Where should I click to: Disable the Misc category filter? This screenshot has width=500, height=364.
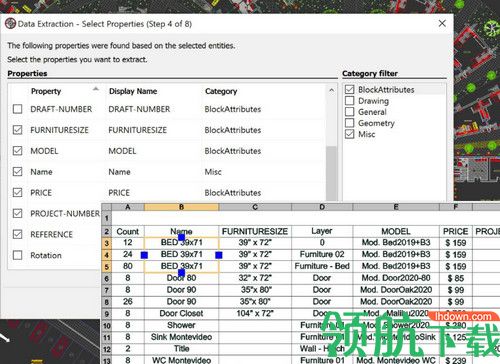tap(349, 134)
